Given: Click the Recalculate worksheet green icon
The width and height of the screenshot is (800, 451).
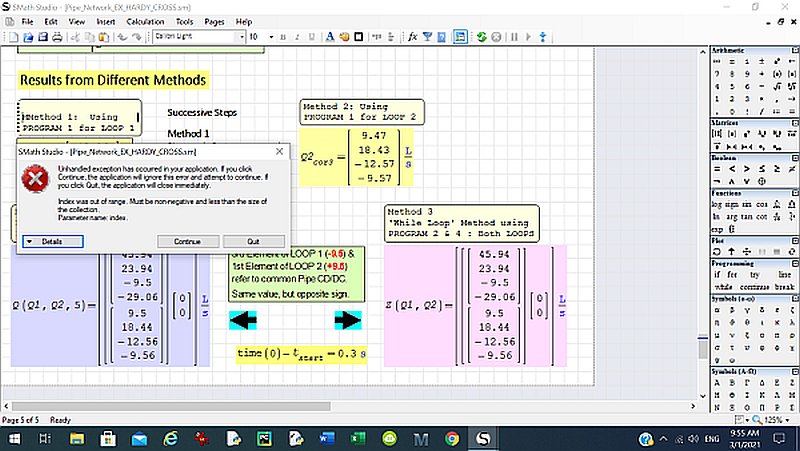Looking at the screenshot, I should 481,37.
